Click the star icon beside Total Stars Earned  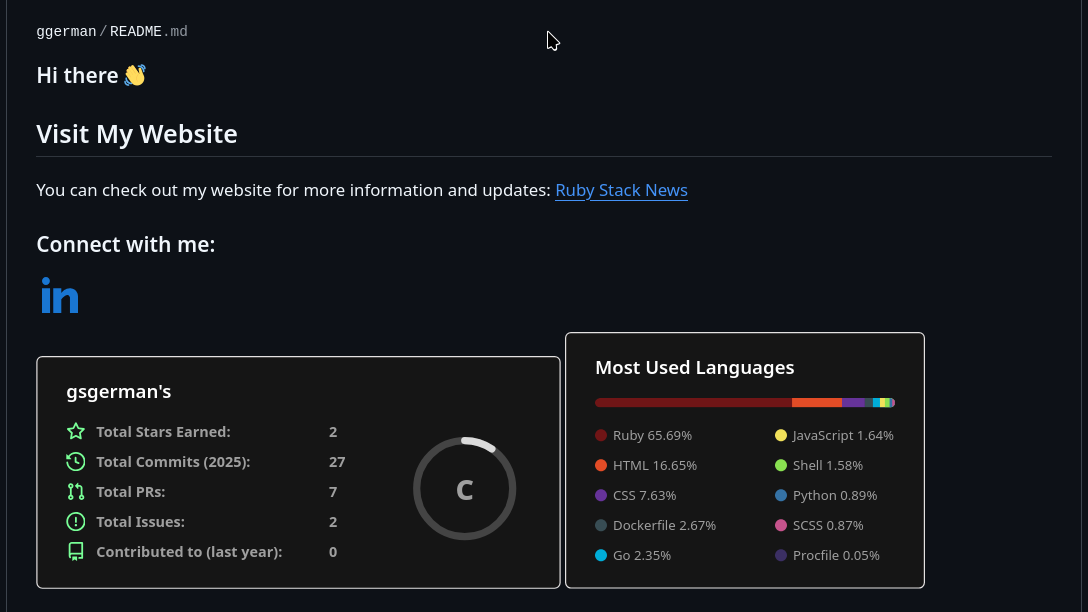click(76, 432)
